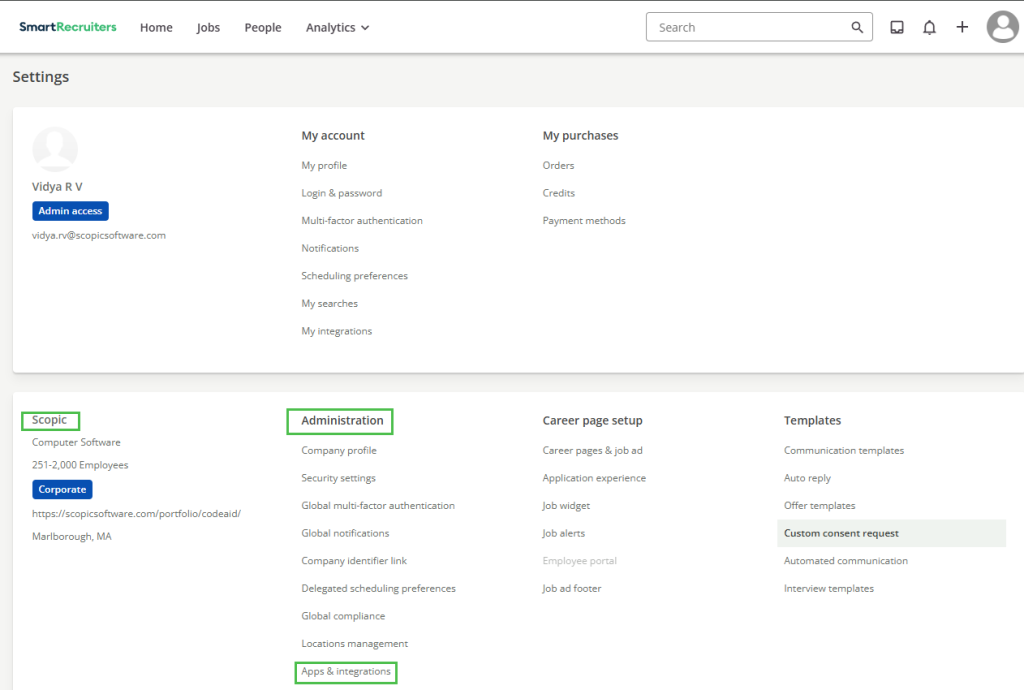Open Career pages & job ad
Viewport: 1024px width, 690px height.
(x=593, y=450)
